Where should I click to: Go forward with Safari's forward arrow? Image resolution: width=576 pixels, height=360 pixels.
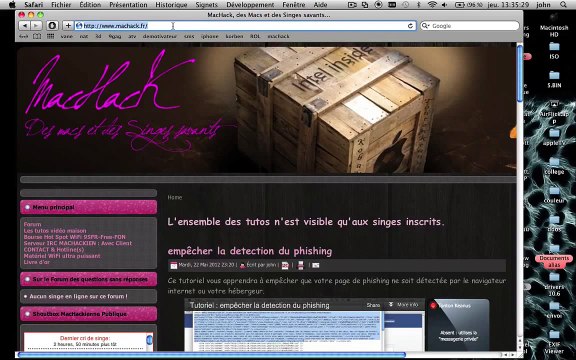(x=36, y=26)
